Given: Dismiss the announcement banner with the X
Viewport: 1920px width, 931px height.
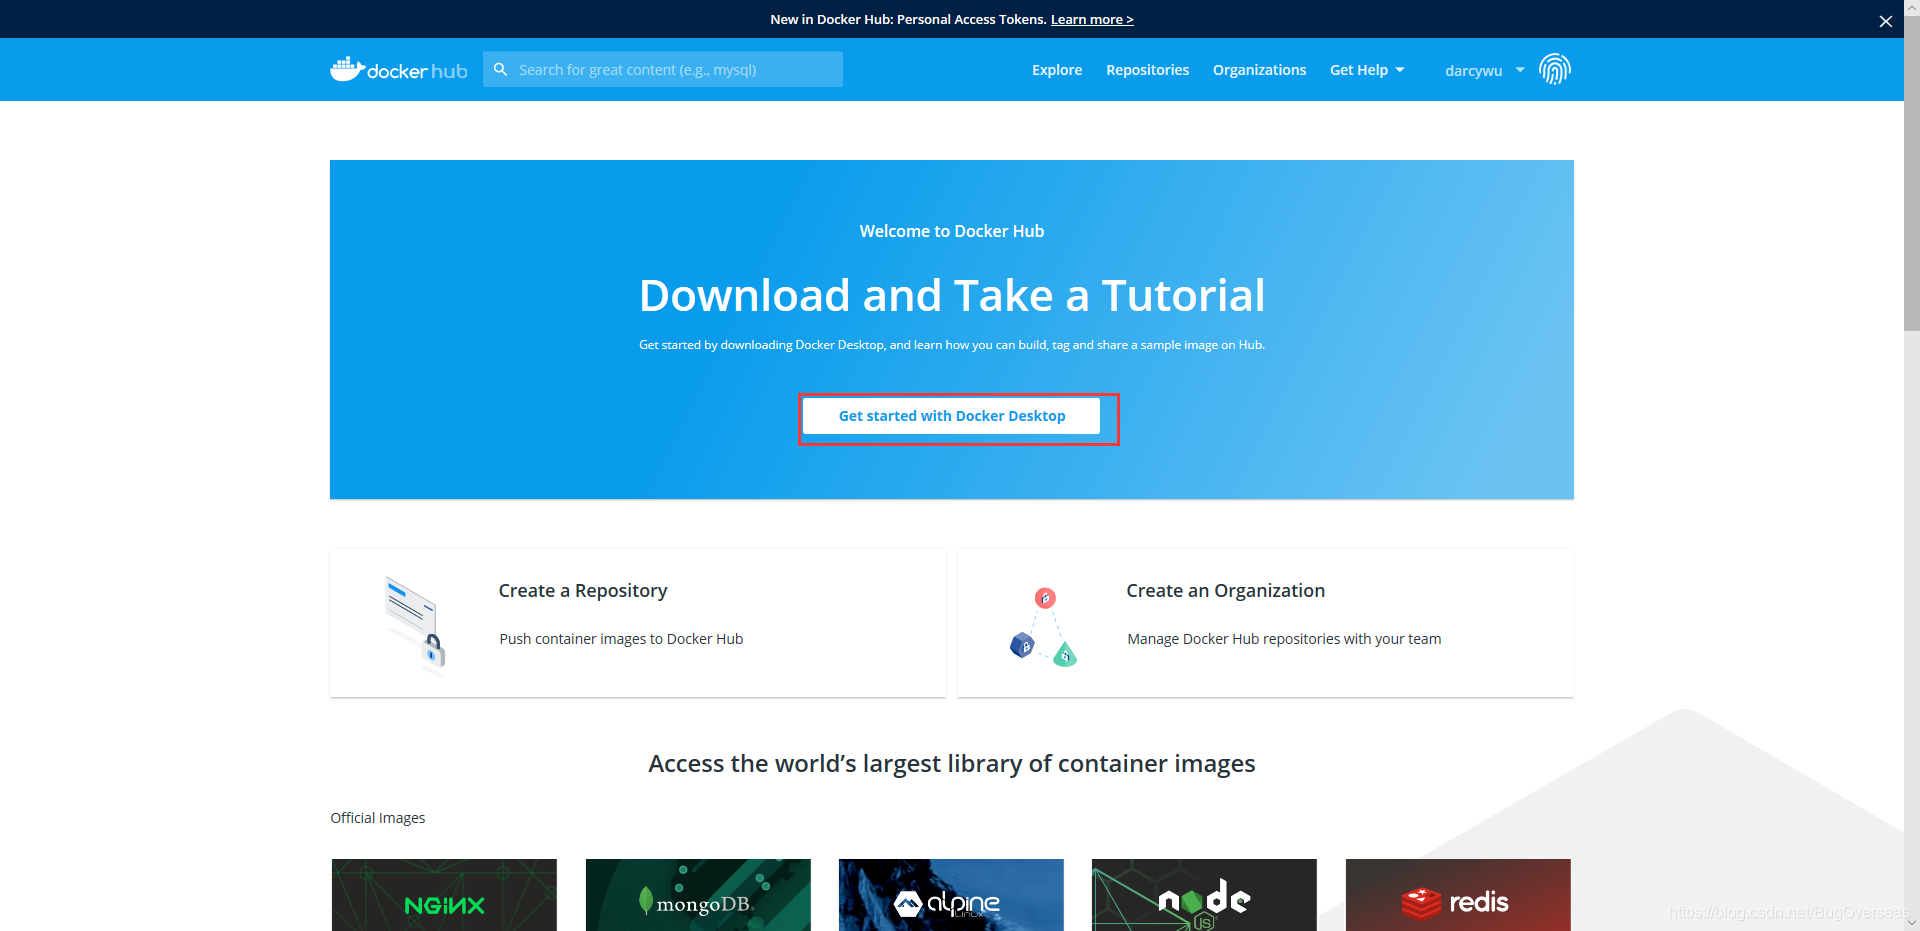Looking at the screenshot, I should [x=1886, y=21].
